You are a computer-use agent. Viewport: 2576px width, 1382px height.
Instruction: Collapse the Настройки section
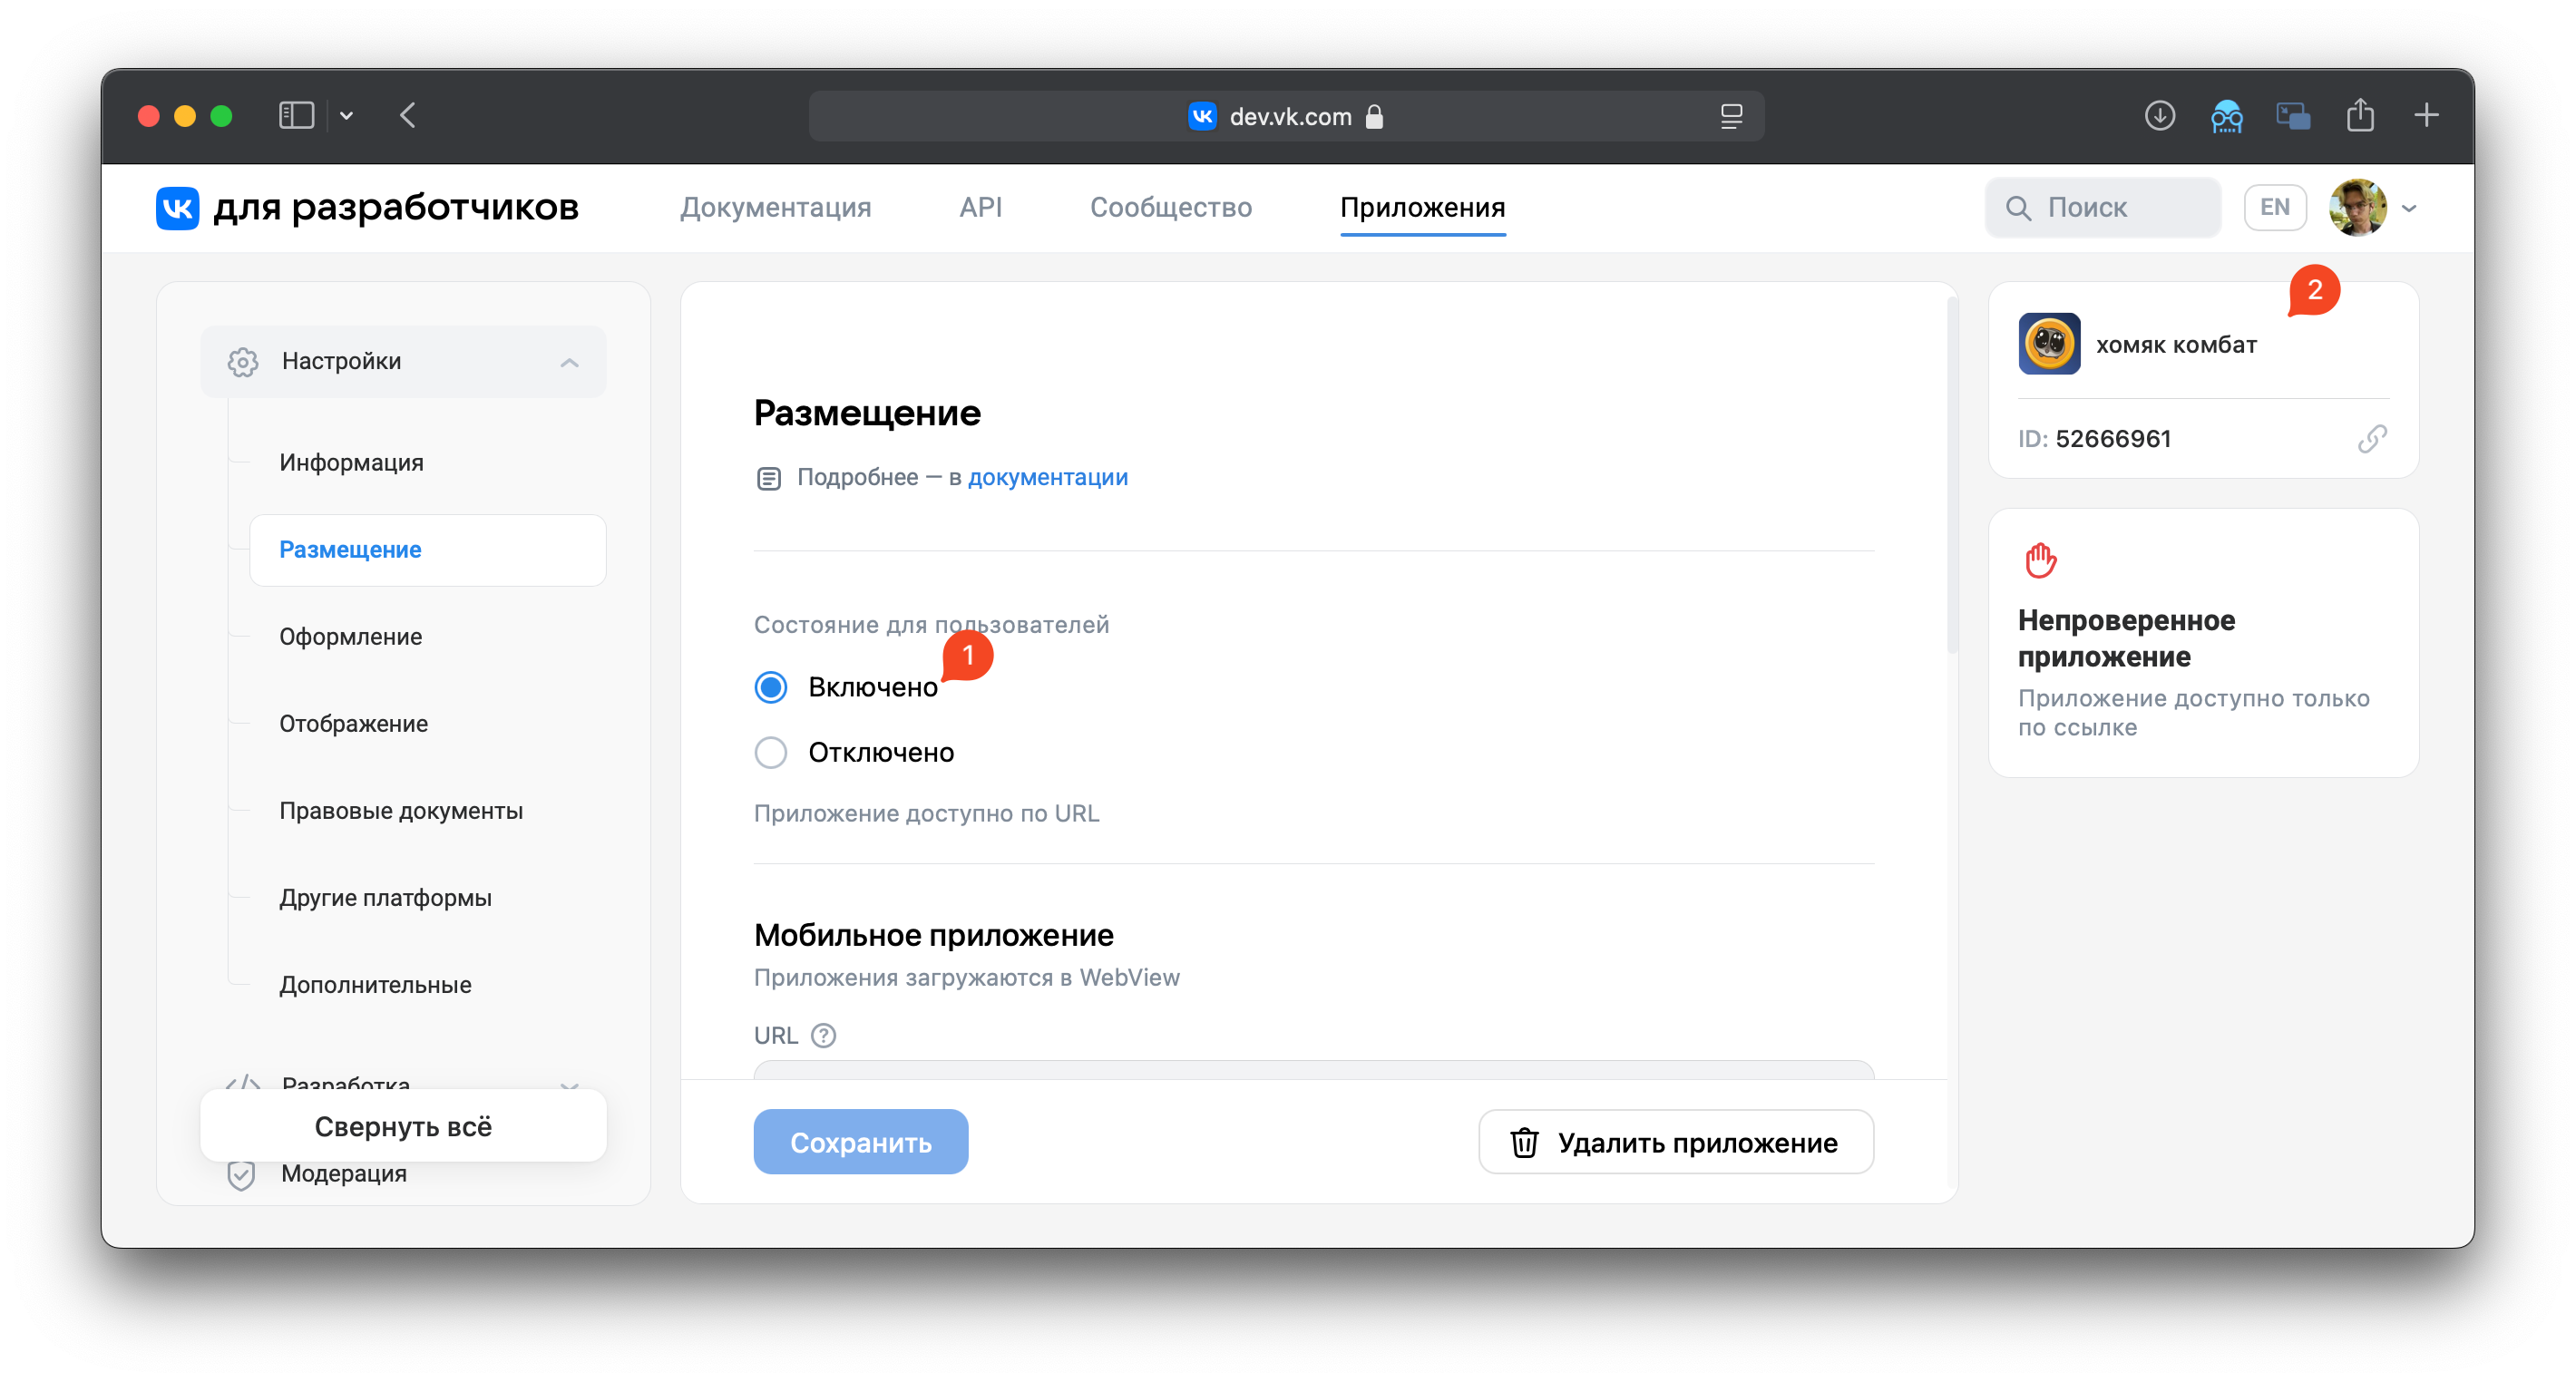click(x=569, y=362)
